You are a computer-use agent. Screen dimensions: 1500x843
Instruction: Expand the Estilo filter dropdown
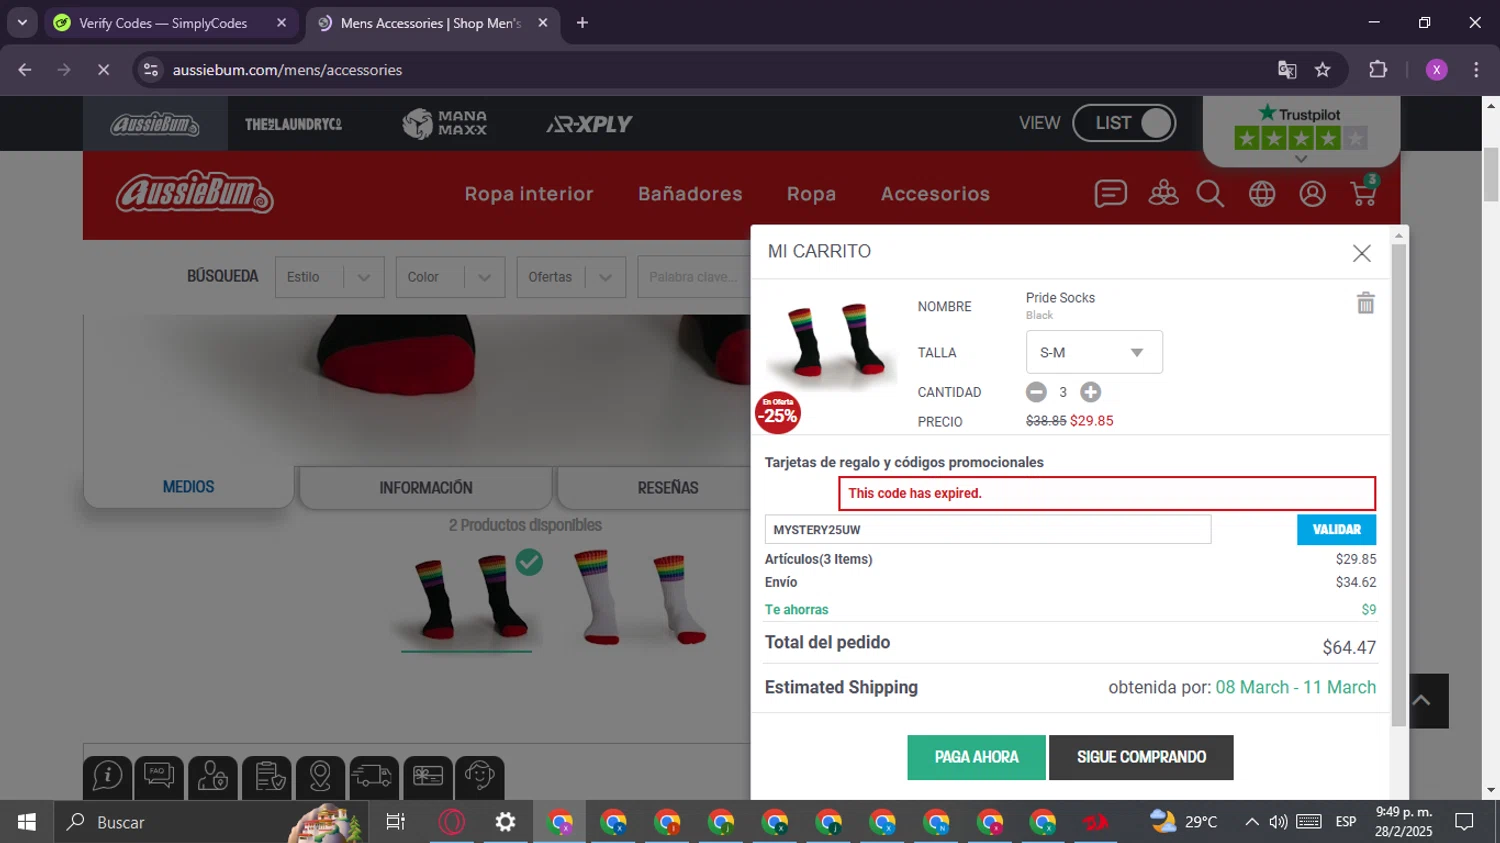click(x=329, y=277)
